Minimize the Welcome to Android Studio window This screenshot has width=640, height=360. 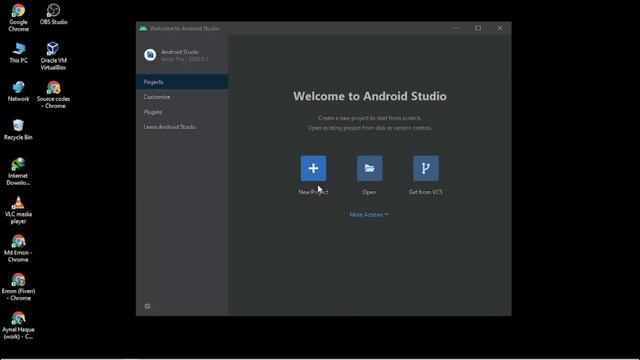(x=456, y=28)
